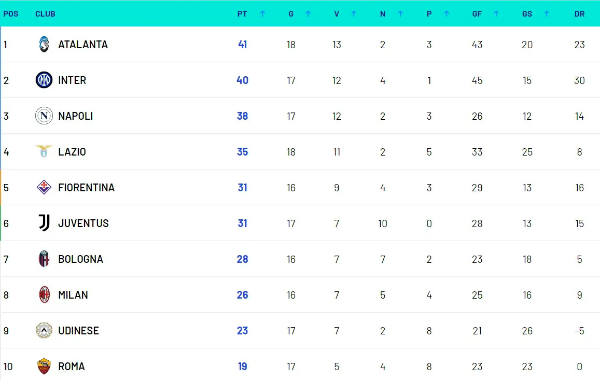Sort table by PT arrow
Screen dimensions: 600x380
[262, 14]
